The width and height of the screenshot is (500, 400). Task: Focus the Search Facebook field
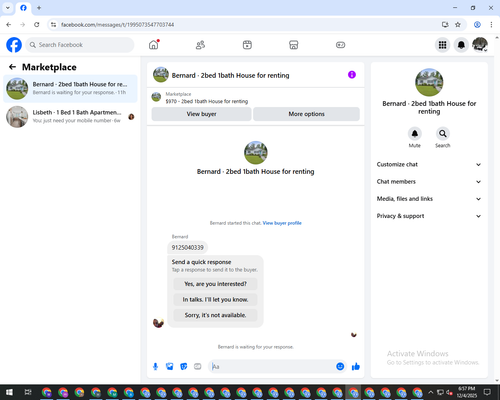[80, 45]
